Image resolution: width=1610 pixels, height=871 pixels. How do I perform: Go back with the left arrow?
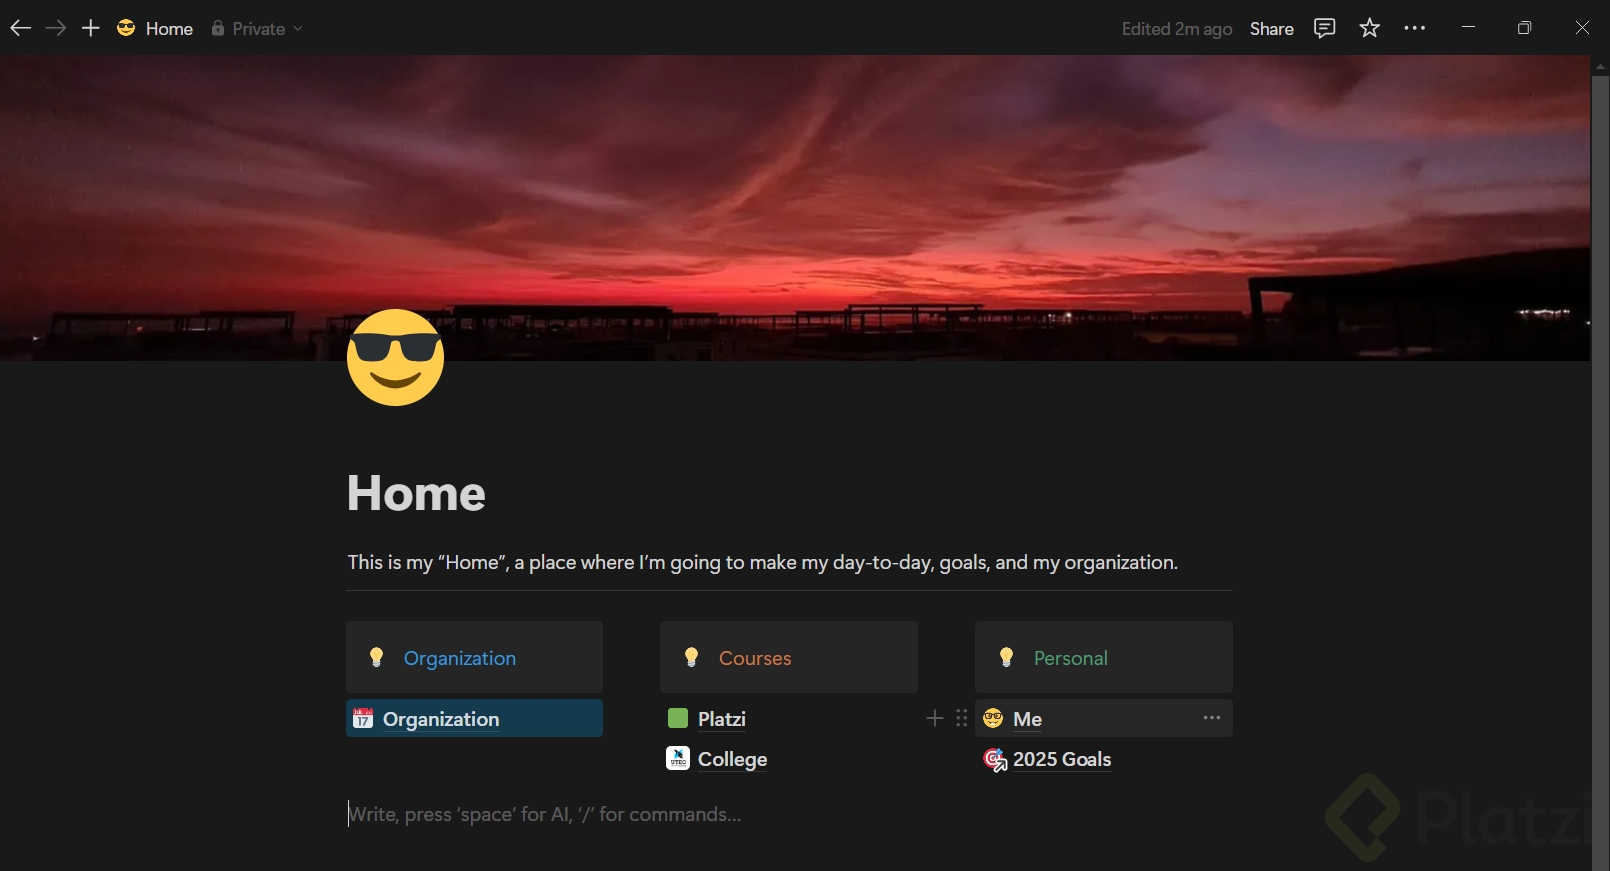pyautogui.click(x=21, y=28)
